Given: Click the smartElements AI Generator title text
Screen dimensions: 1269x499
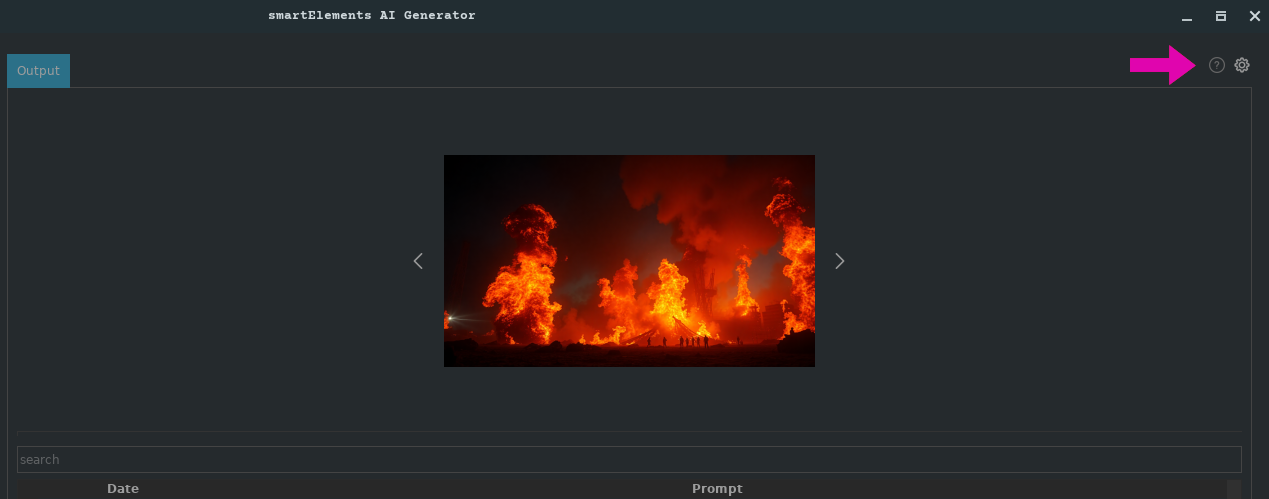Looking at the screenshot, I should [x=371, y=16].
